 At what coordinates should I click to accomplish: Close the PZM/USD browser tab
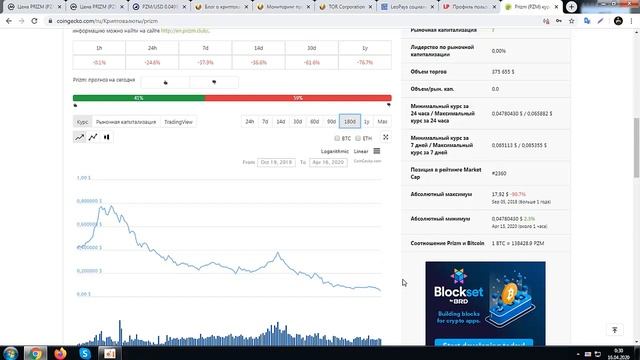point(184,7)
